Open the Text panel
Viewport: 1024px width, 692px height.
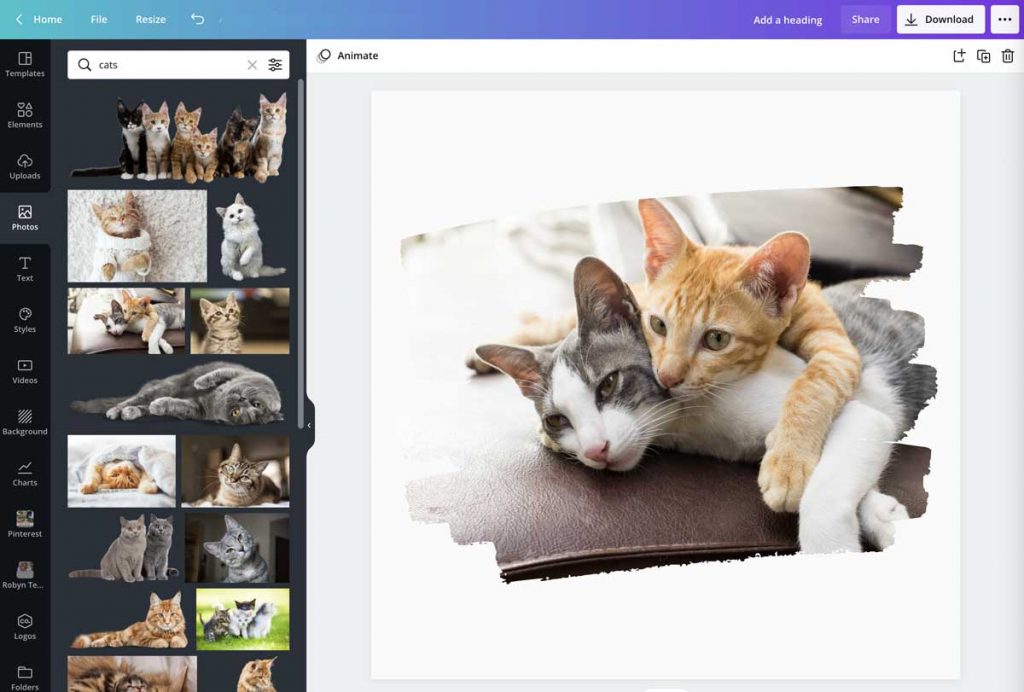pos(25,268)
